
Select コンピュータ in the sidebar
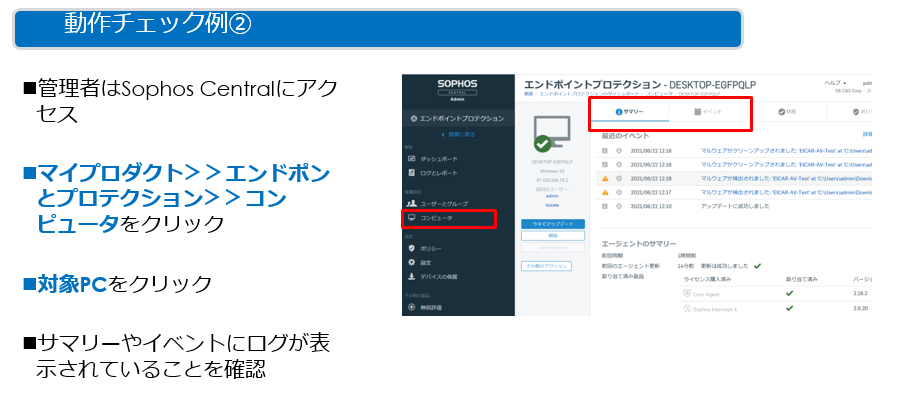pyautogui.click(x=436, y=218)
